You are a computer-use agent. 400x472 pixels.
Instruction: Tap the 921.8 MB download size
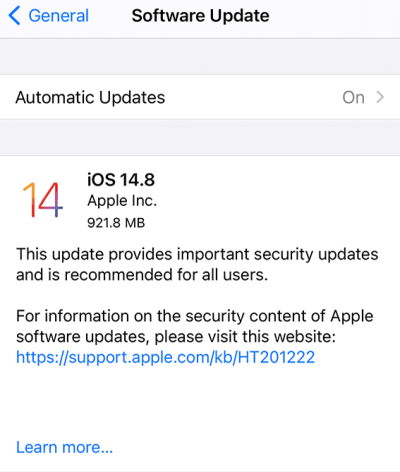tap(116, 222)
